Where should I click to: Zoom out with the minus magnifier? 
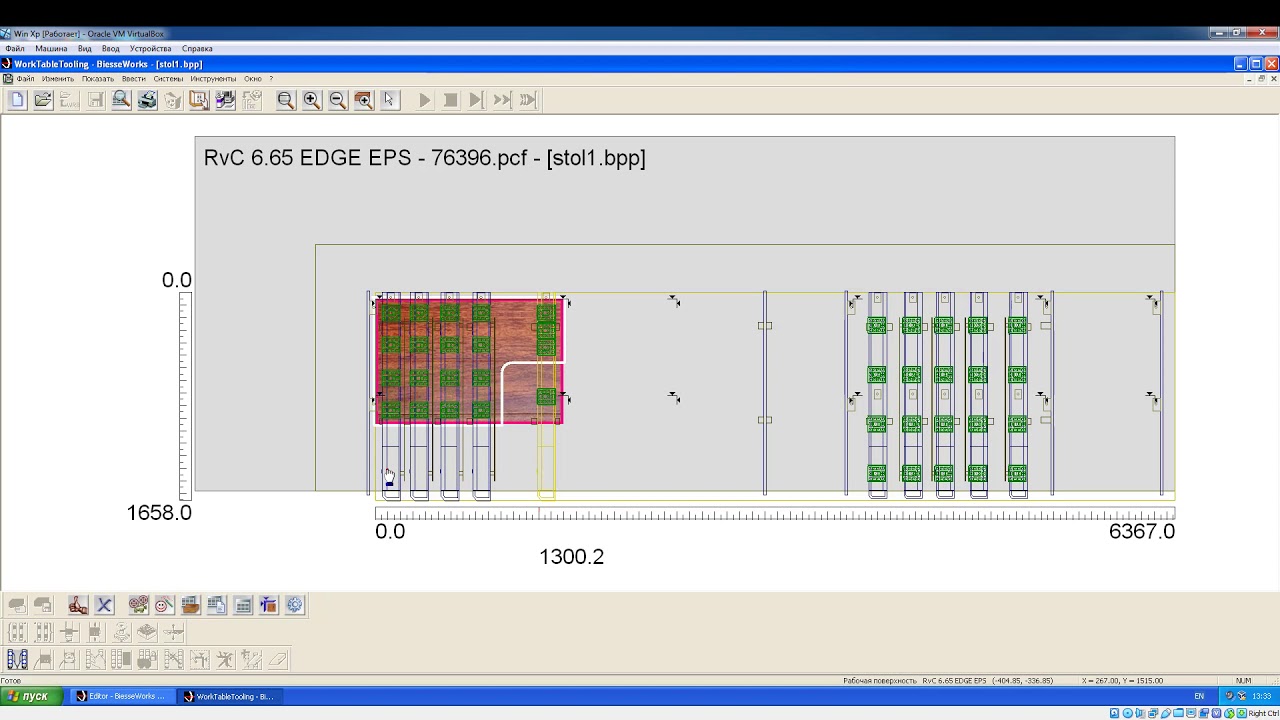click(x=337, y=100)
